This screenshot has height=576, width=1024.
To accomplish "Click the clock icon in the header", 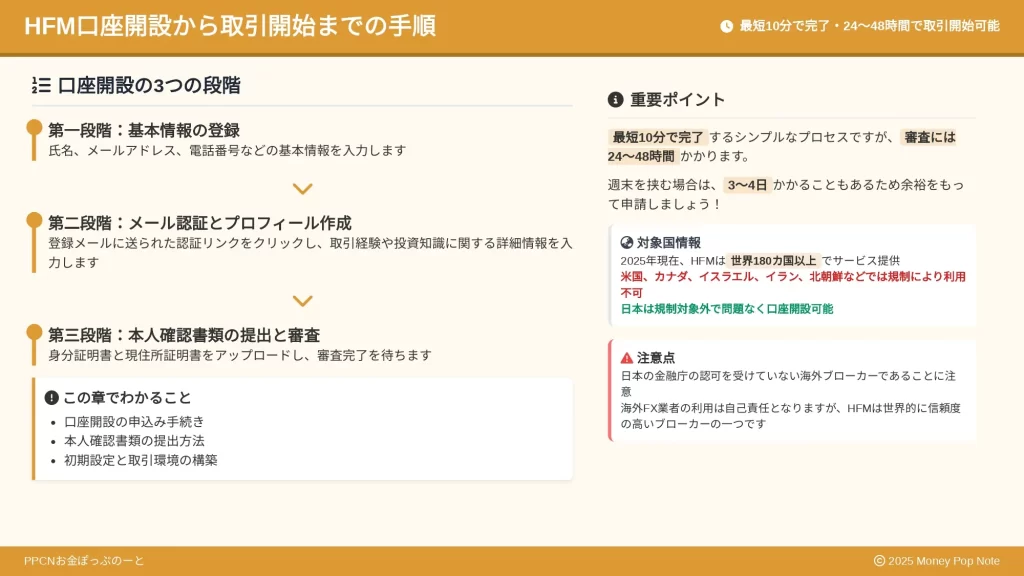I will point(726,26).
